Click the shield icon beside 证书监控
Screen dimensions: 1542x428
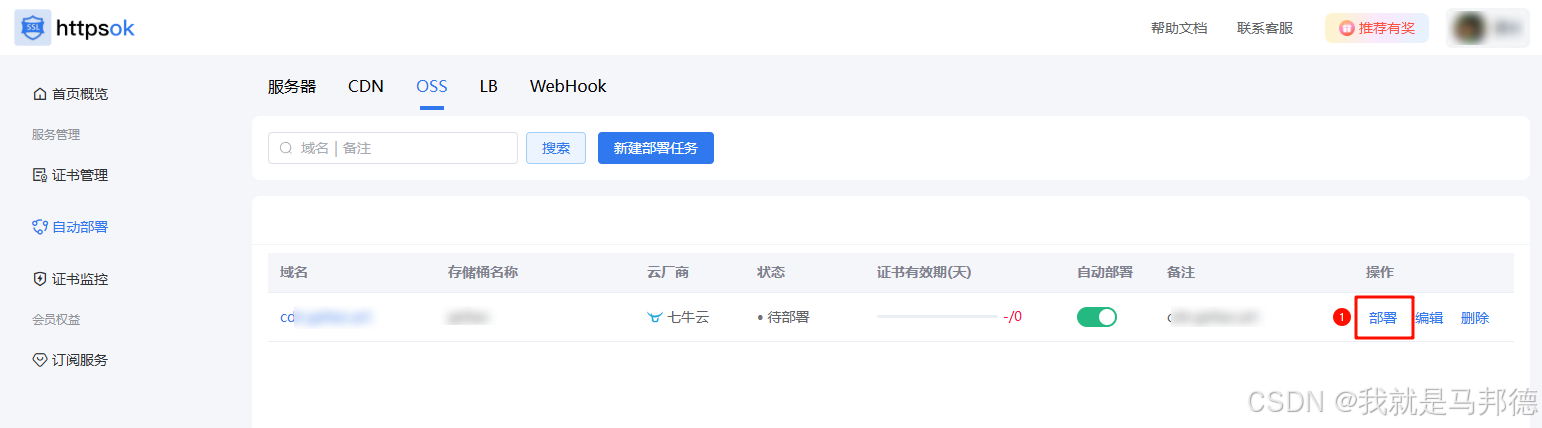coord(40,279)
